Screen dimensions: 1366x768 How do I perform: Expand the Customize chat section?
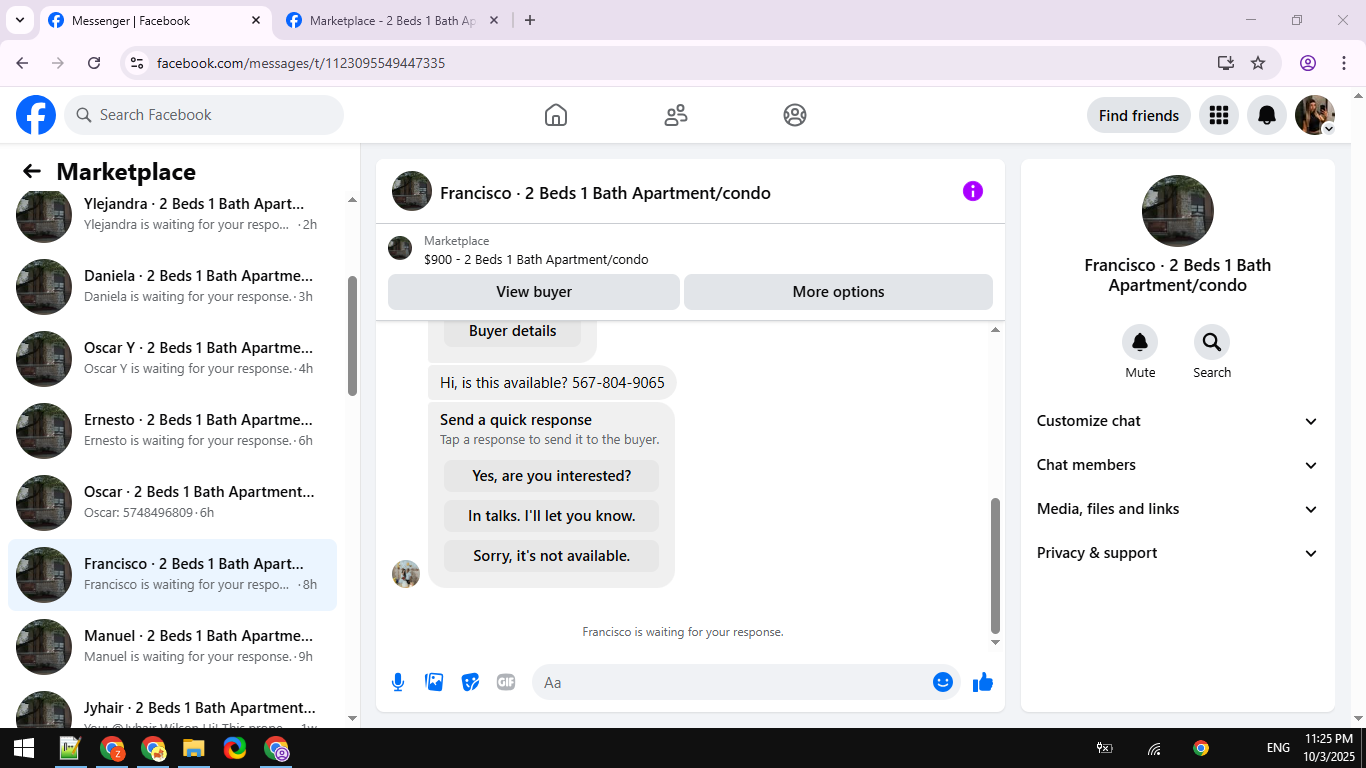point(1177,421)
